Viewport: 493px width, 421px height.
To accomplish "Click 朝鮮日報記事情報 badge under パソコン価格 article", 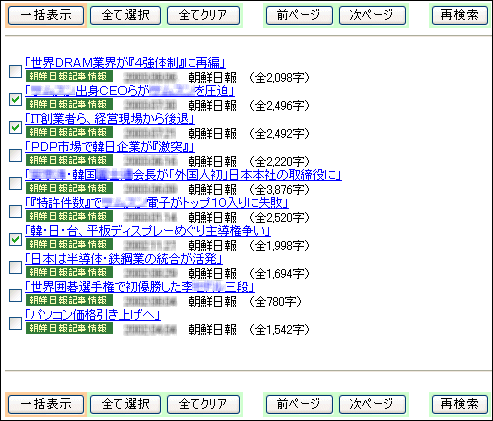I will [x=69, y=328].
